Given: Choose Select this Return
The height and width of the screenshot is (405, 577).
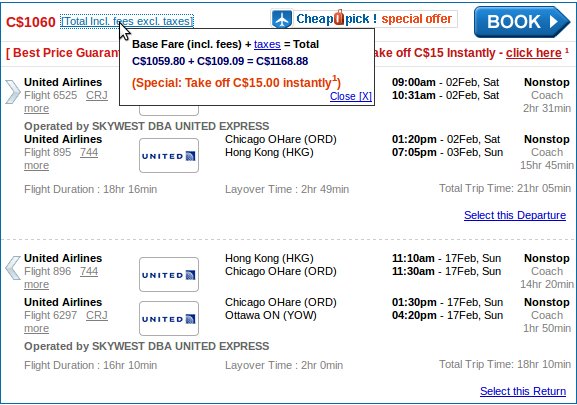Looking at the screenshot, I should coord(523,391).
